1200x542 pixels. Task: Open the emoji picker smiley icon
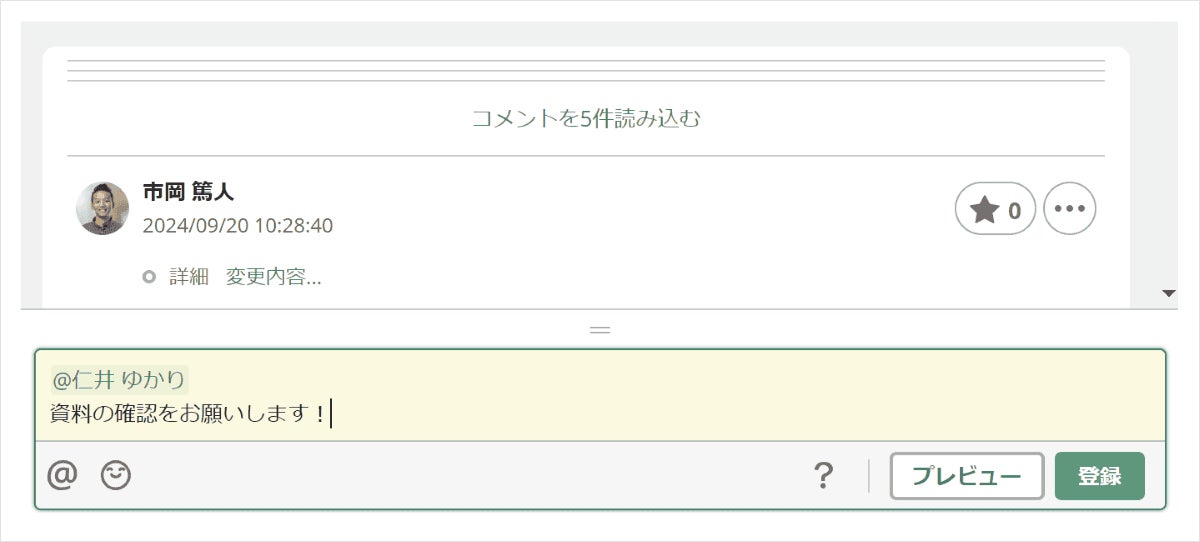pos(116,476)
